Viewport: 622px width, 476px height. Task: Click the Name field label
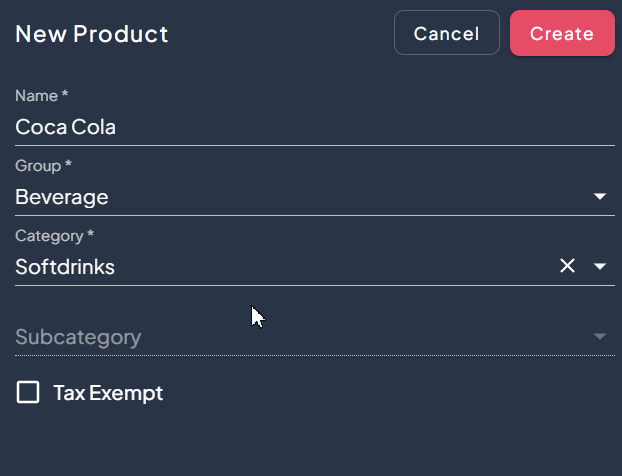41,96
